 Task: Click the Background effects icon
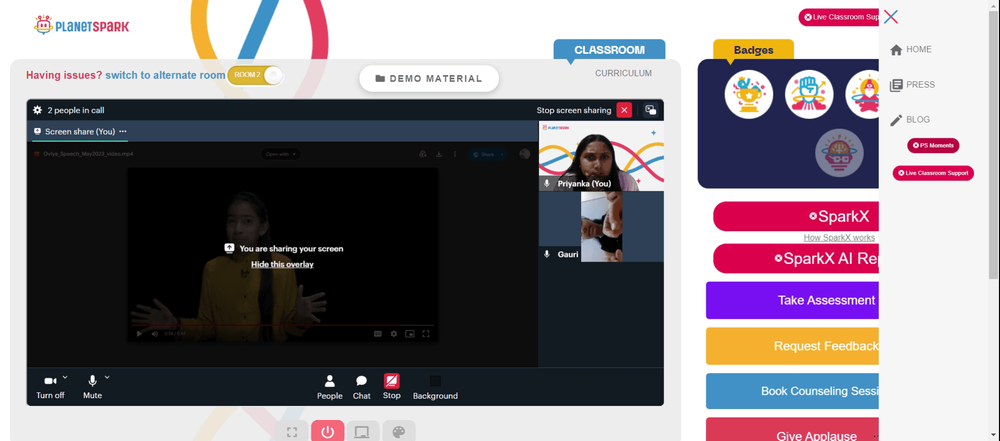(435, 381)
